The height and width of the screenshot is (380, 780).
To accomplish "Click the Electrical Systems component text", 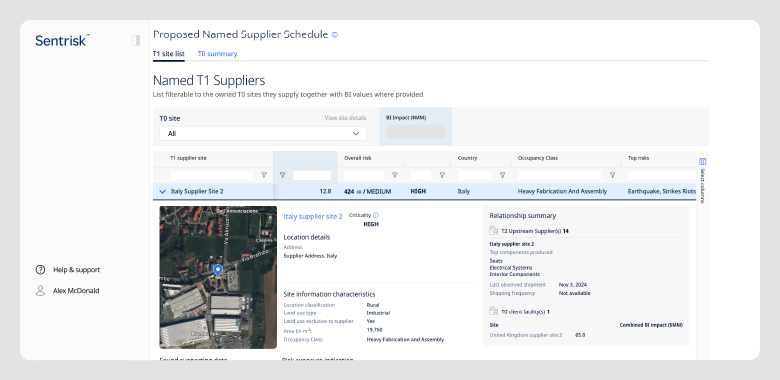I will click(x=512, y=268).
